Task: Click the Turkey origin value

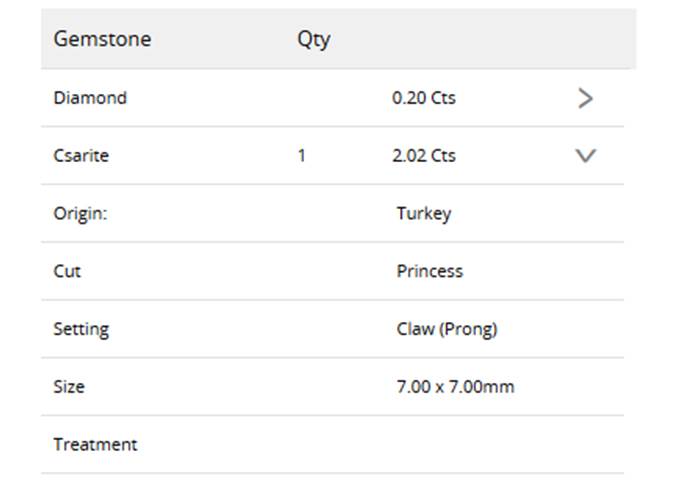Action: pyautogui.click(x=424, y=213)
